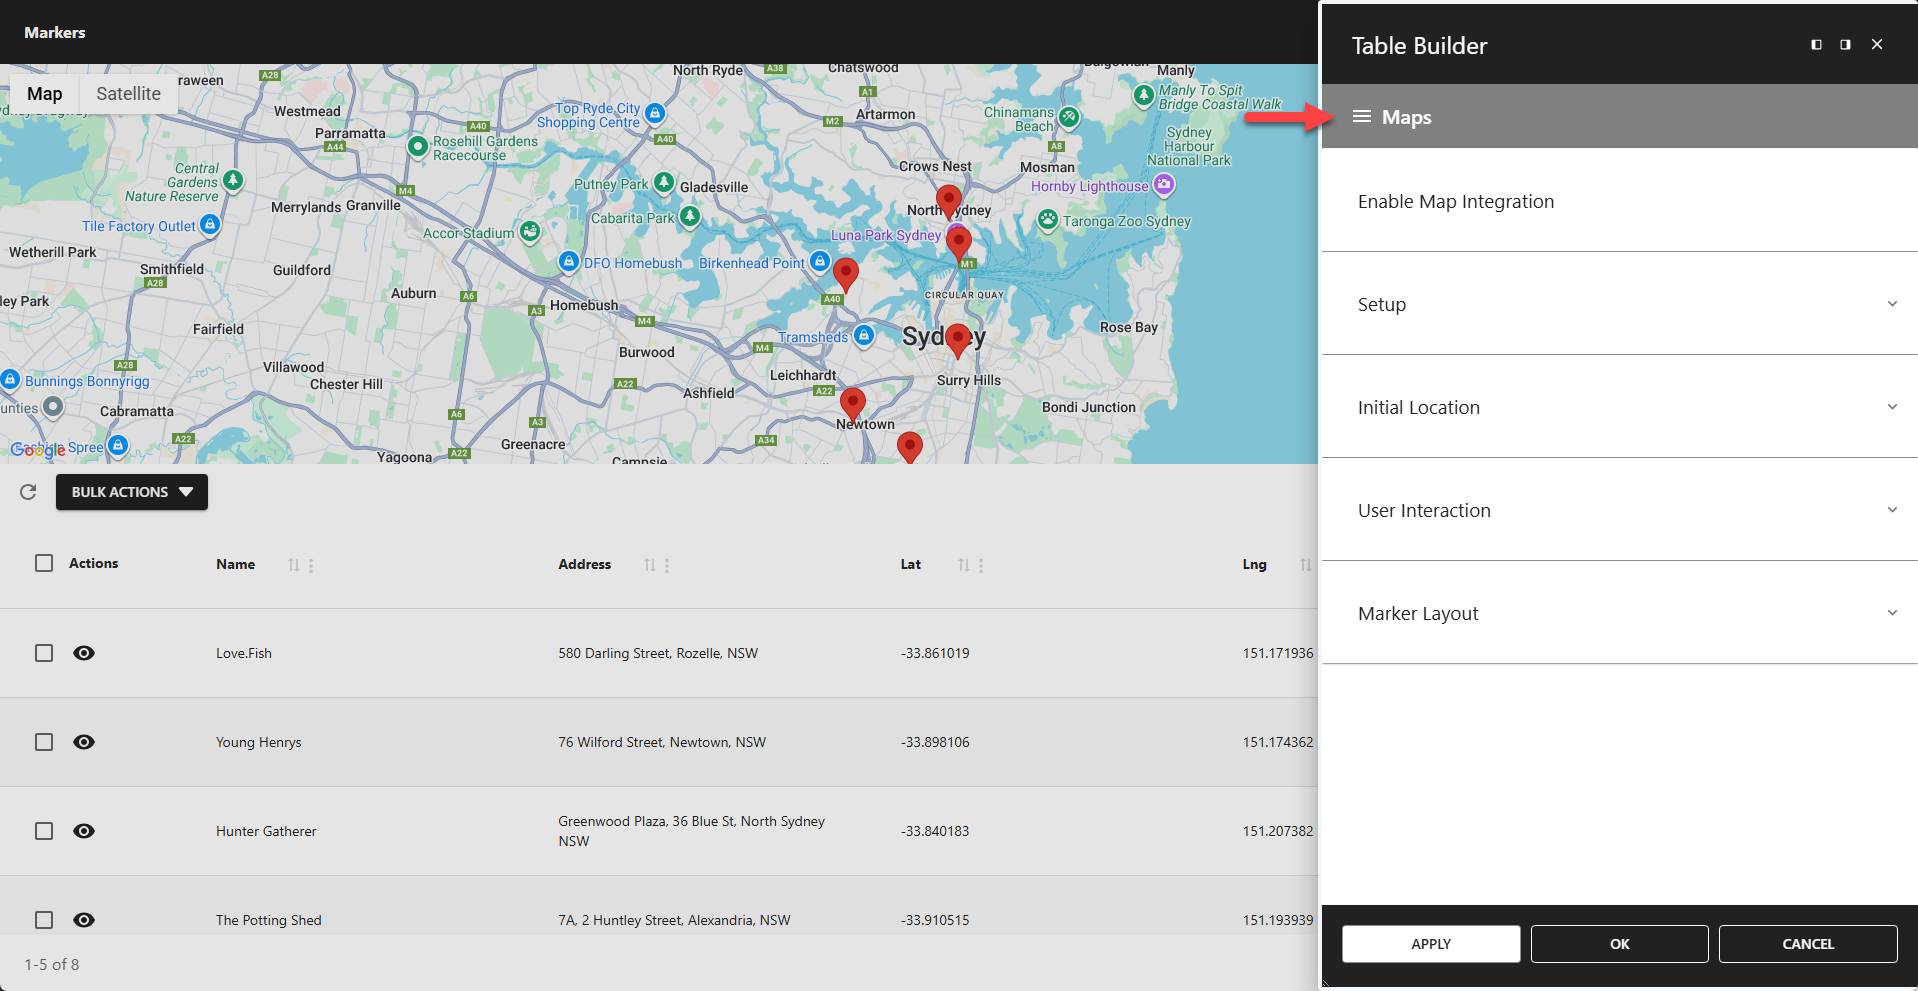1918x991 pixels.
Task: Toggle the select-all checkbox in table header
Action: (x=43, y=563)
